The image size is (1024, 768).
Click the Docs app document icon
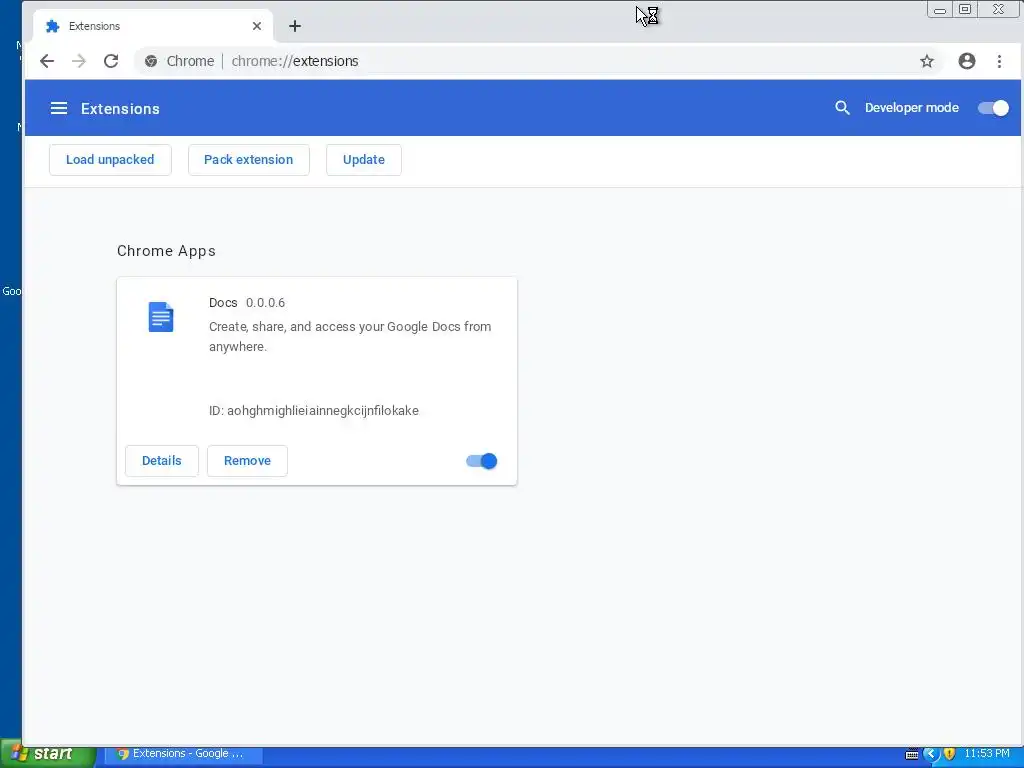[161, 317]
